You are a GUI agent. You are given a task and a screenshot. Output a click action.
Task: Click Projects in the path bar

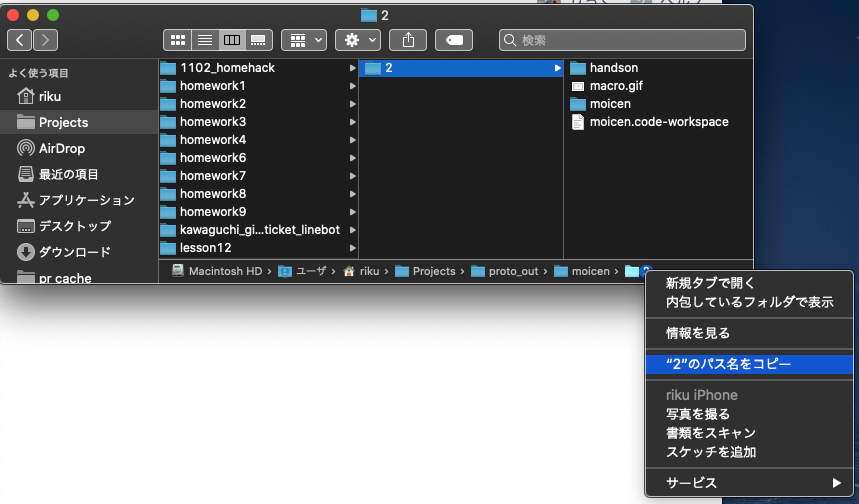425,271
